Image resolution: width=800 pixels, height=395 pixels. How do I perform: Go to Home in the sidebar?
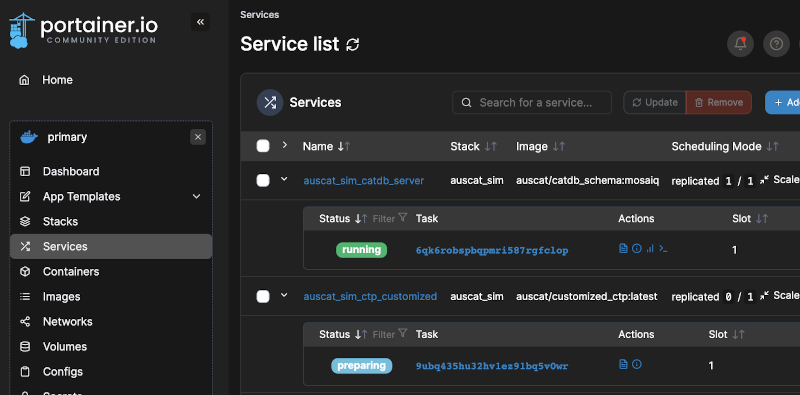[111, 80]
